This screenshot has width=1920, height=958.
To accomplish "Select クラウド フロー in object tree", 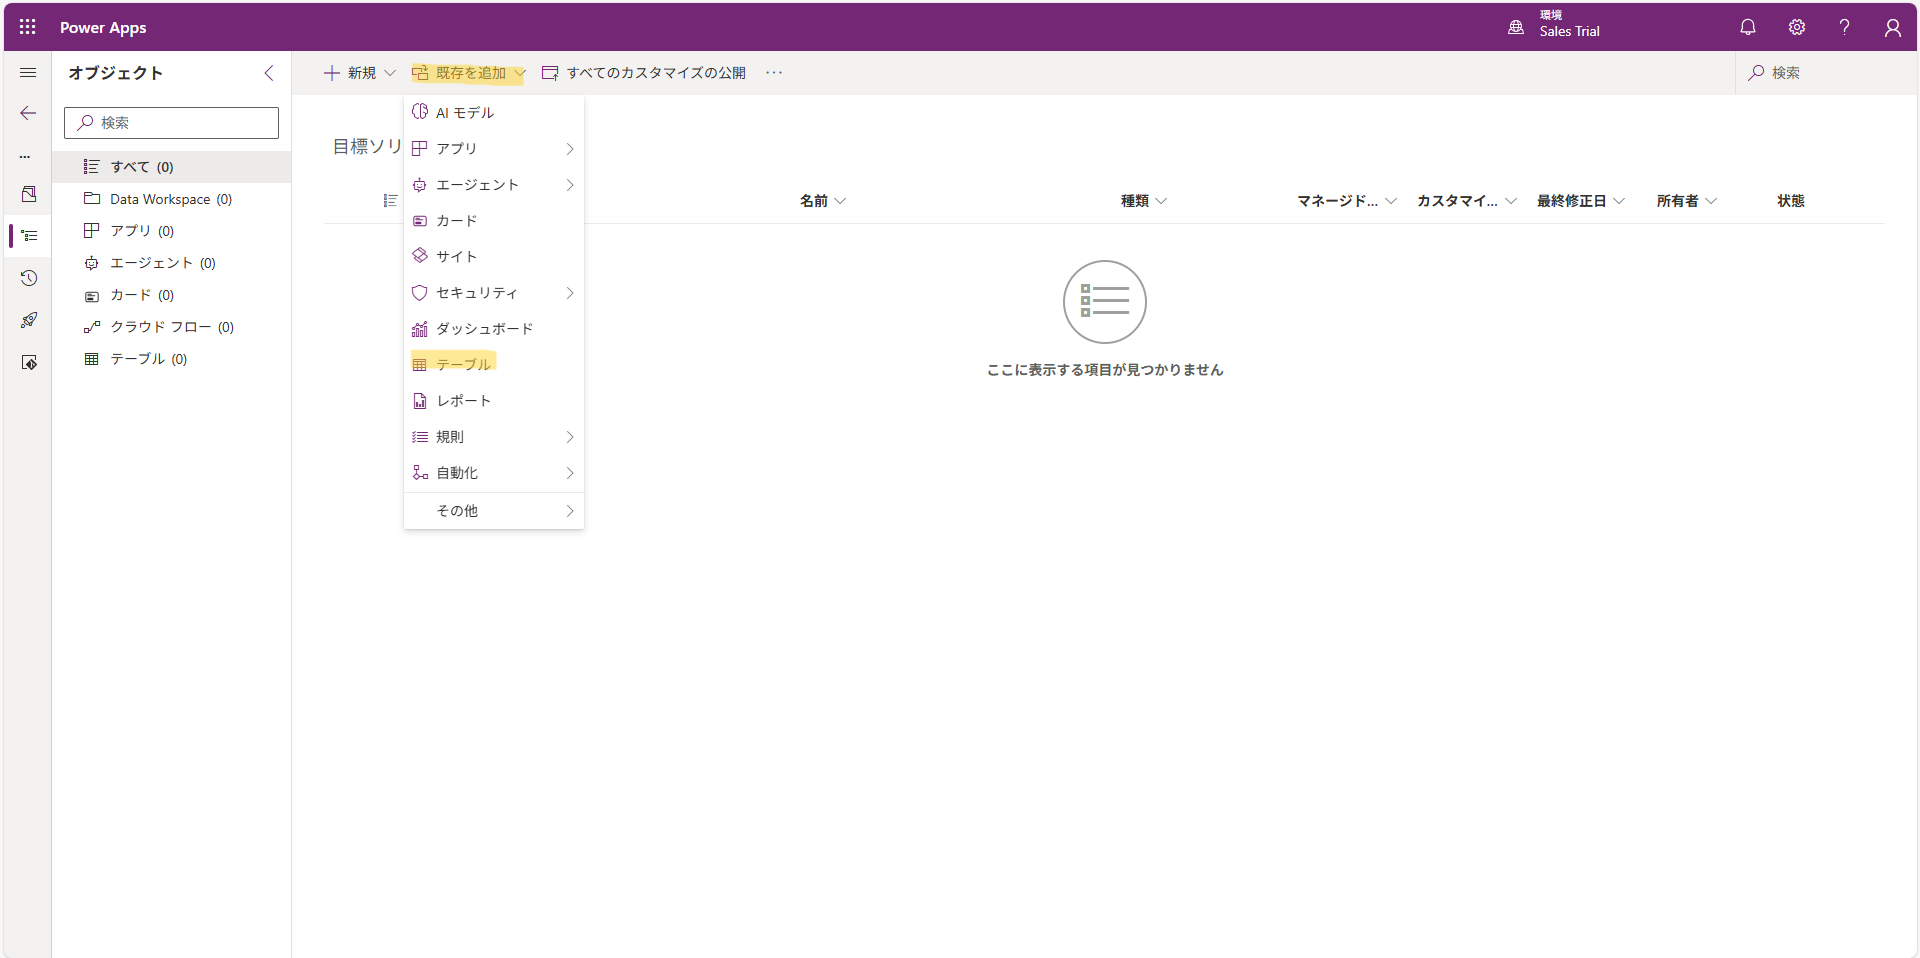I will point(160,327).
